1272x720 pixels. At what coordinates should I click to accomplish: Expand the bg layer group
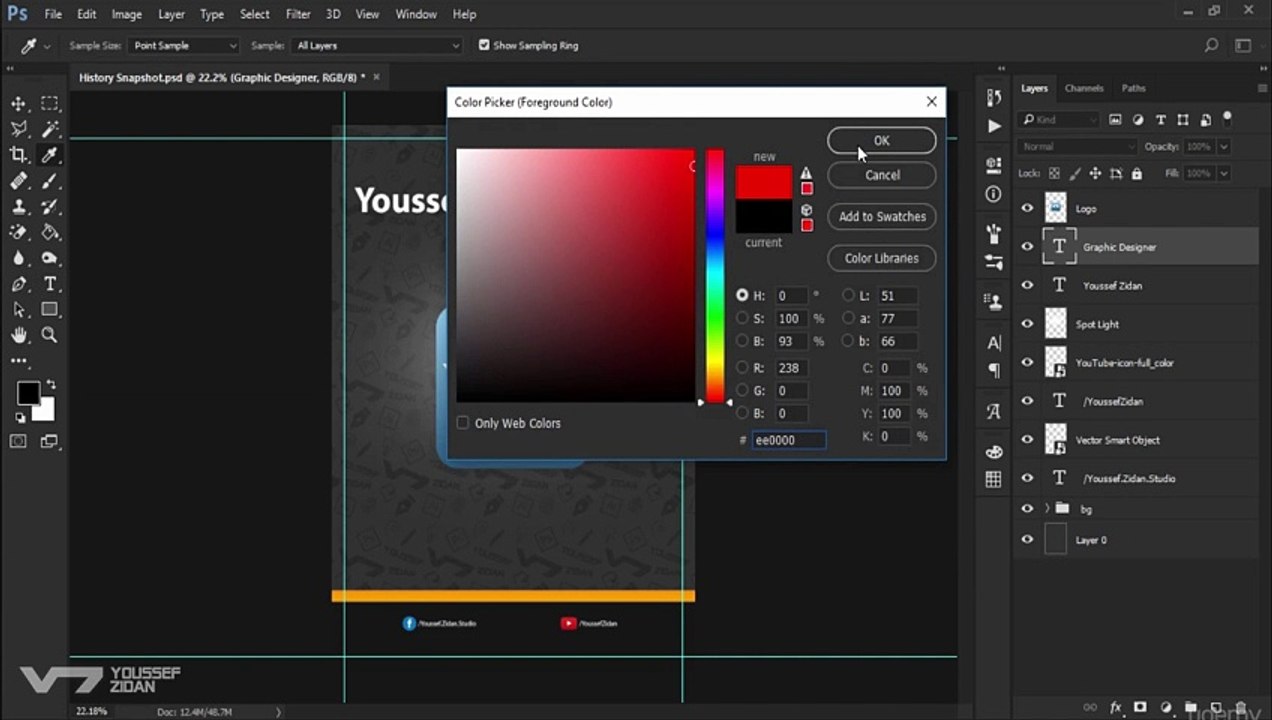click(1046, 509)
